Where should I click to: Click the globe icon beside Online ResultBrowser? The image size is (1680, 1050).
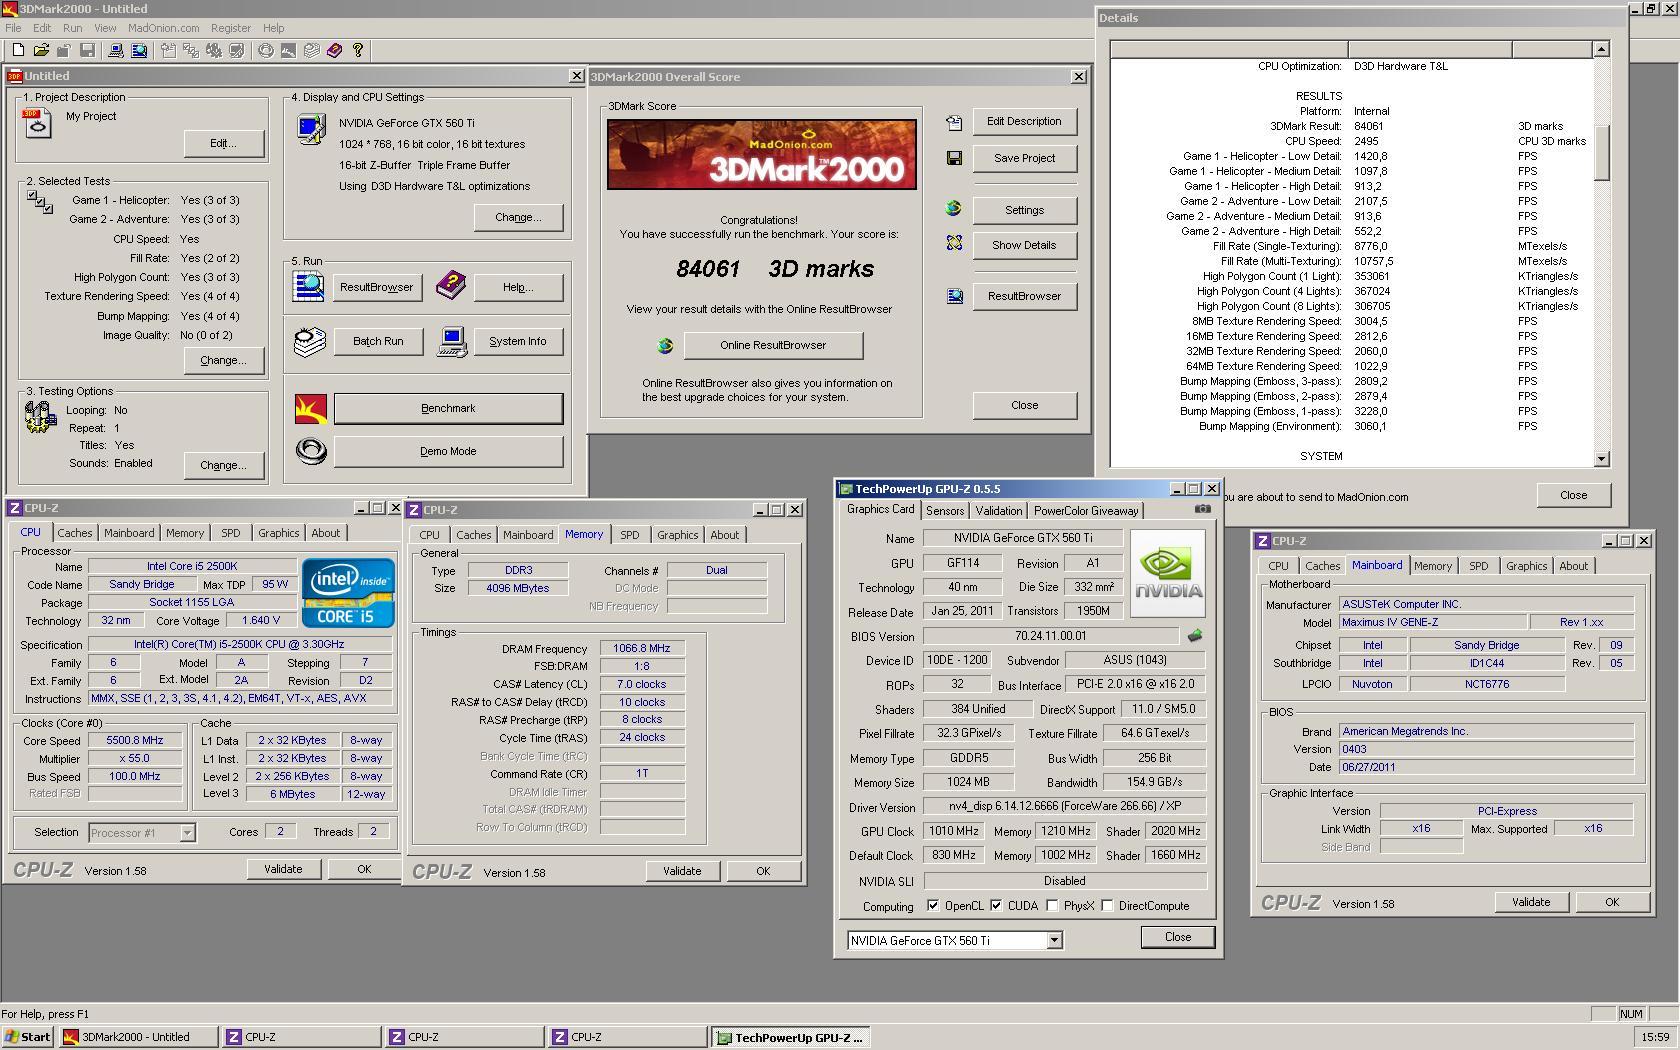pos(665,346)
